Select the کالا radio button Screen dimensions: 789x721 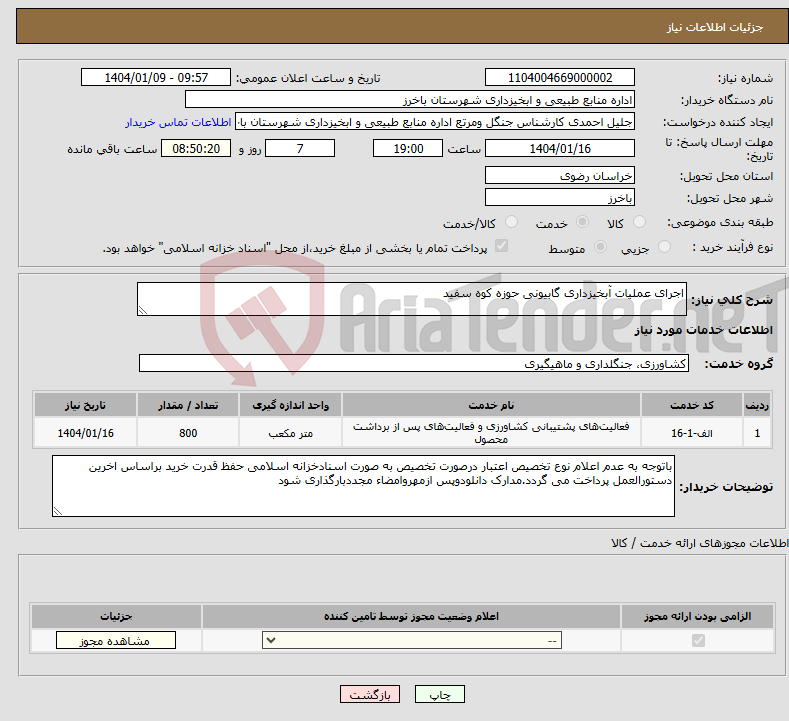click(x=639, y=222)
